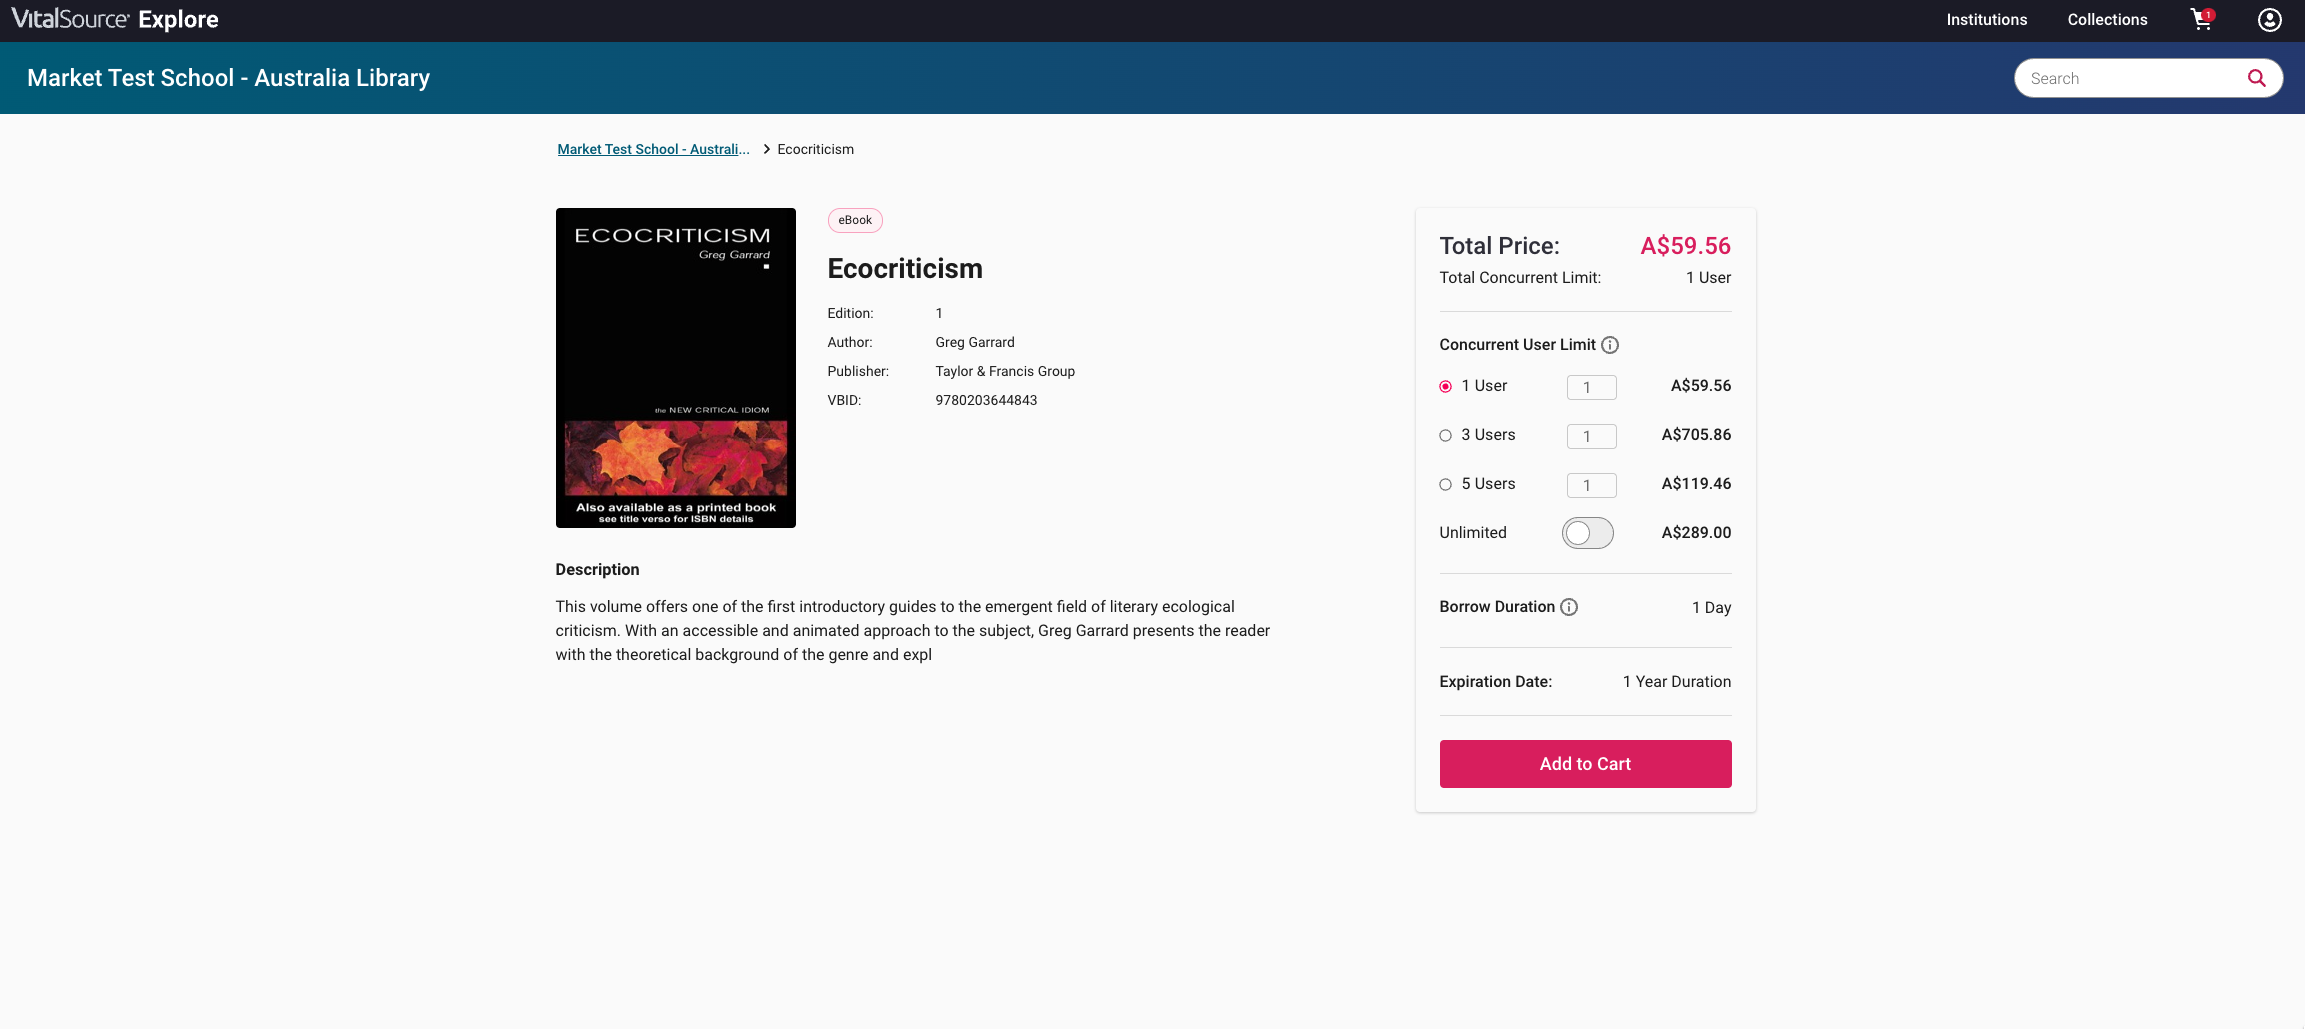Click the Ecocriticism breadcrumb text
Image resolution: width=2305 pixels, height=1029 pixels.
pyautogui.click(x=815, y=149)
